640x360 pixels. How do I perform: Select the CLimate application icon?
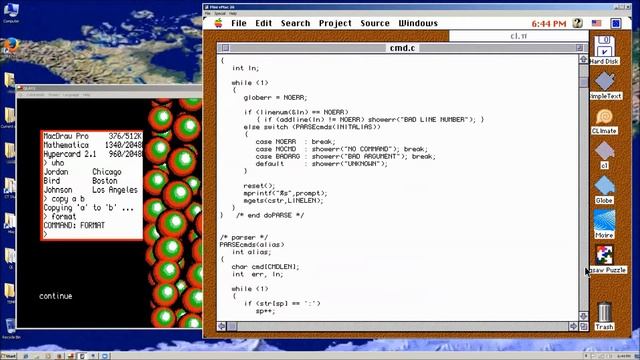(x=604, y=120)
